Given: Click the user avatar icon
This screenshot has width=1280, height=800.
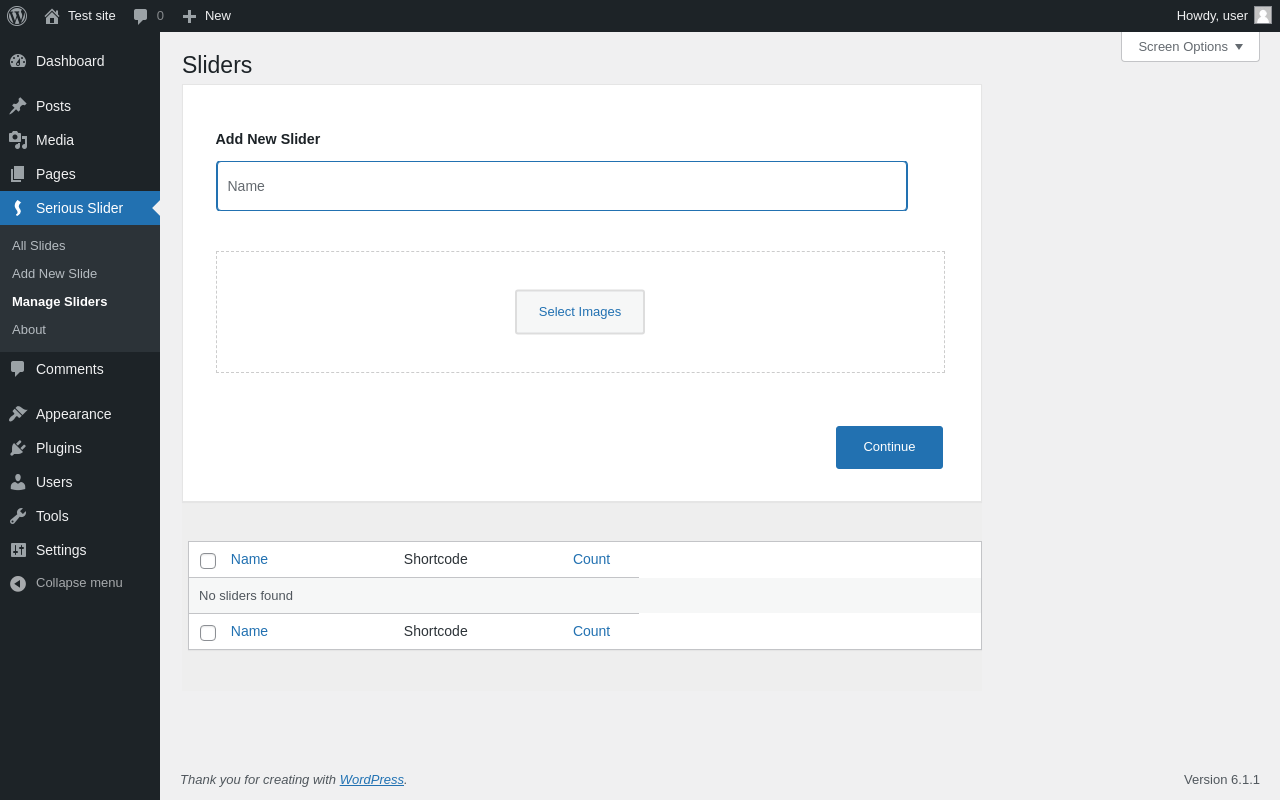Looking at the screenshot, I should click(x=1263, y=15).
